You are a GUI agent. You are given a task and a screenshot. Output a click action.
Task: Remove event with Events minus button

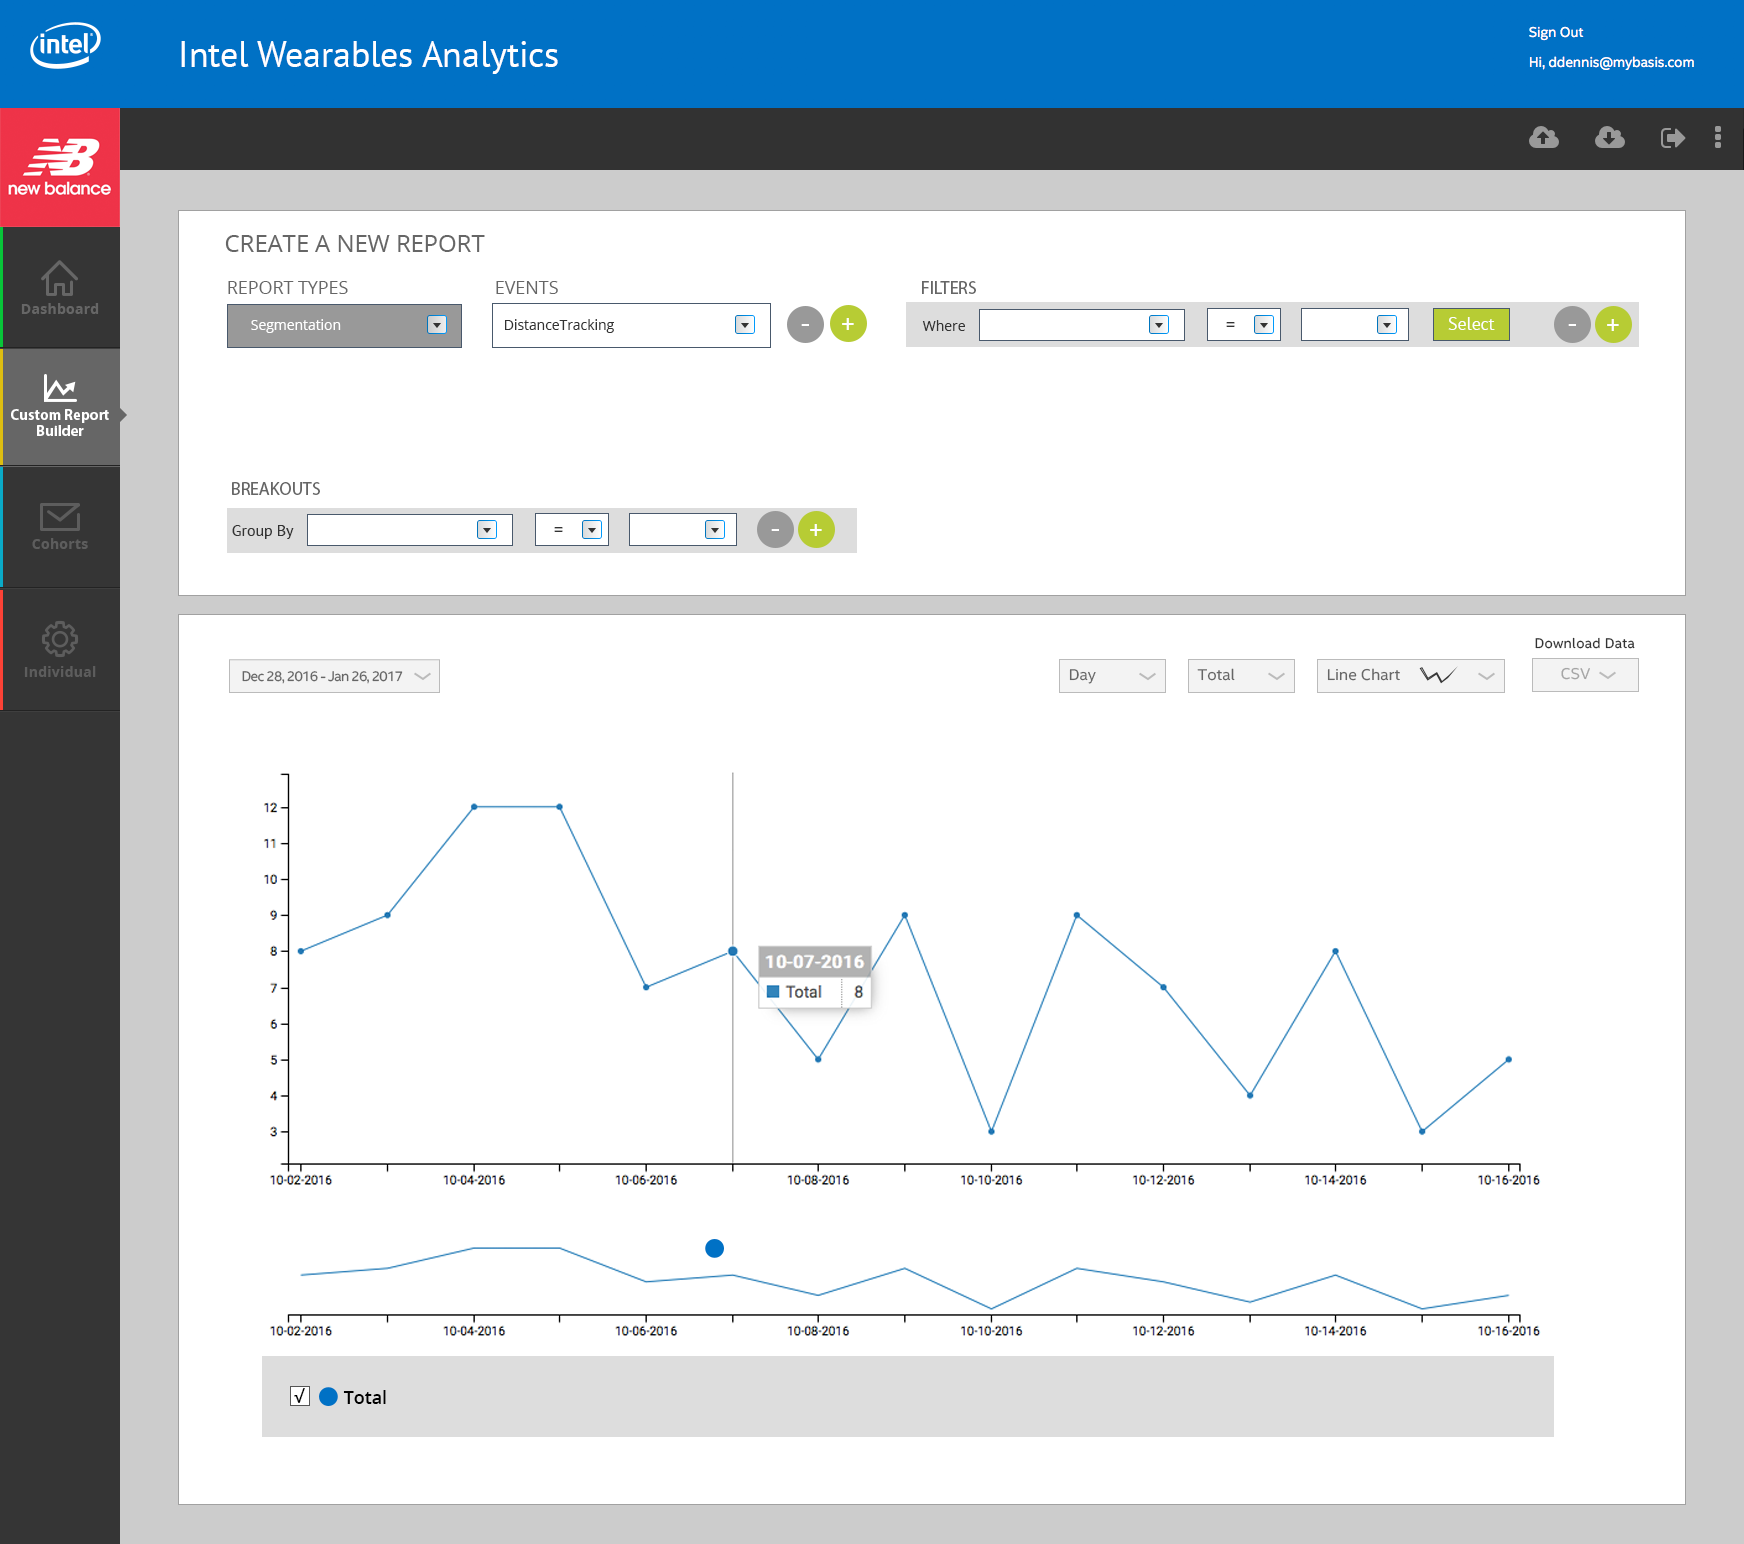click(805, 324)
